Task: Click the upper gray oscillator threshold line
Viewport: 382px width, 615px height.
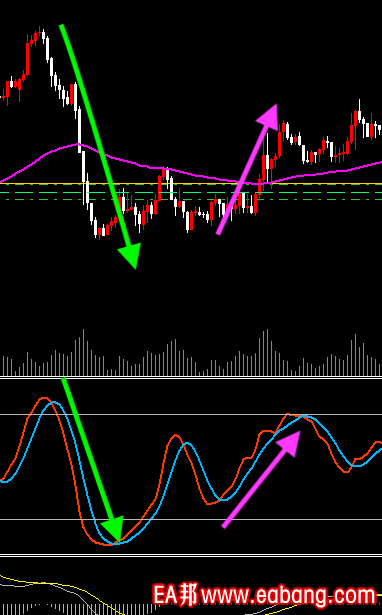Action: 191,414
